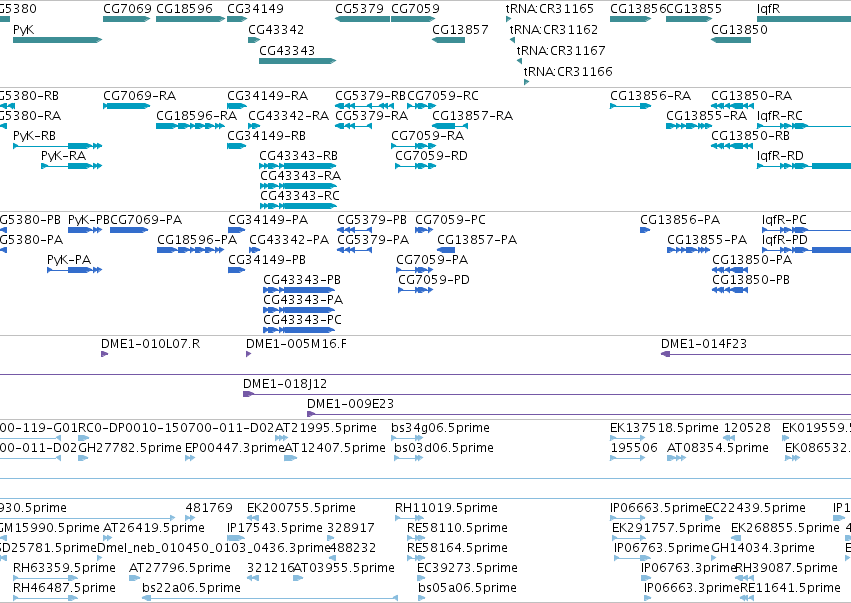The image size is (851, 603).
Task: Select the CG43342 gene feature
Action: point(254,40)
